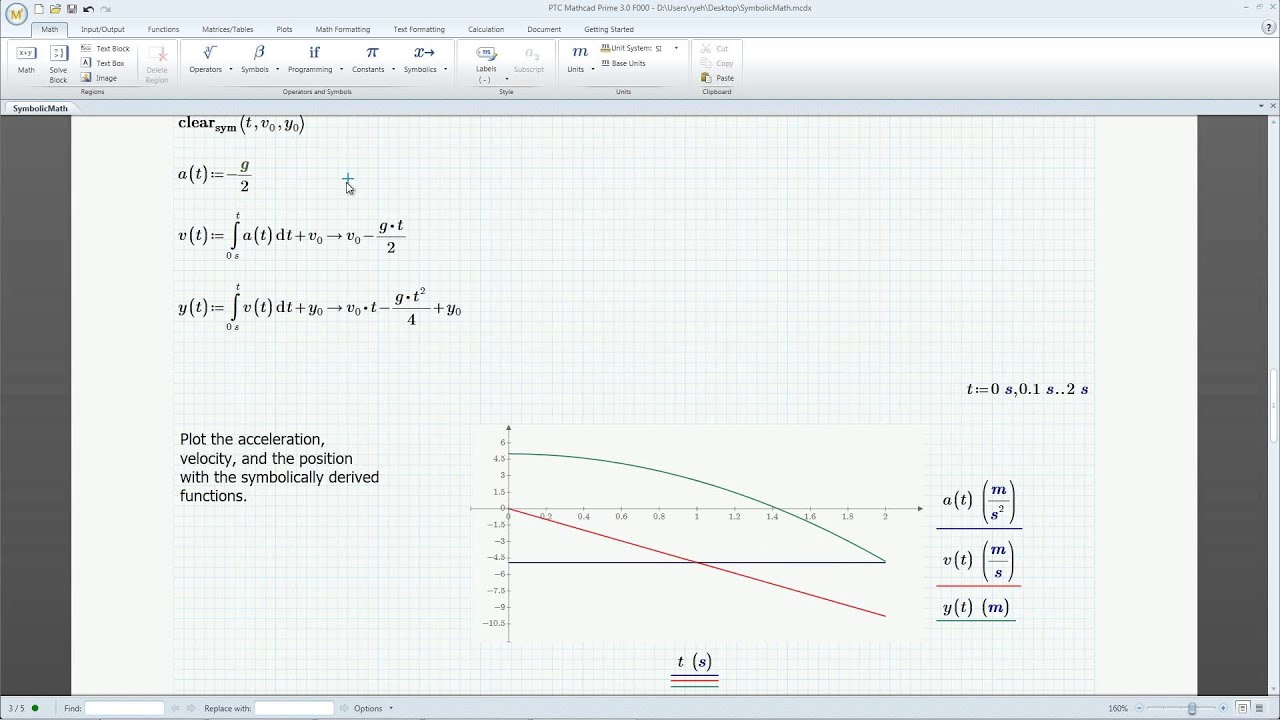
Task: Switch to Page view layout
Action: coord(1243,708)
